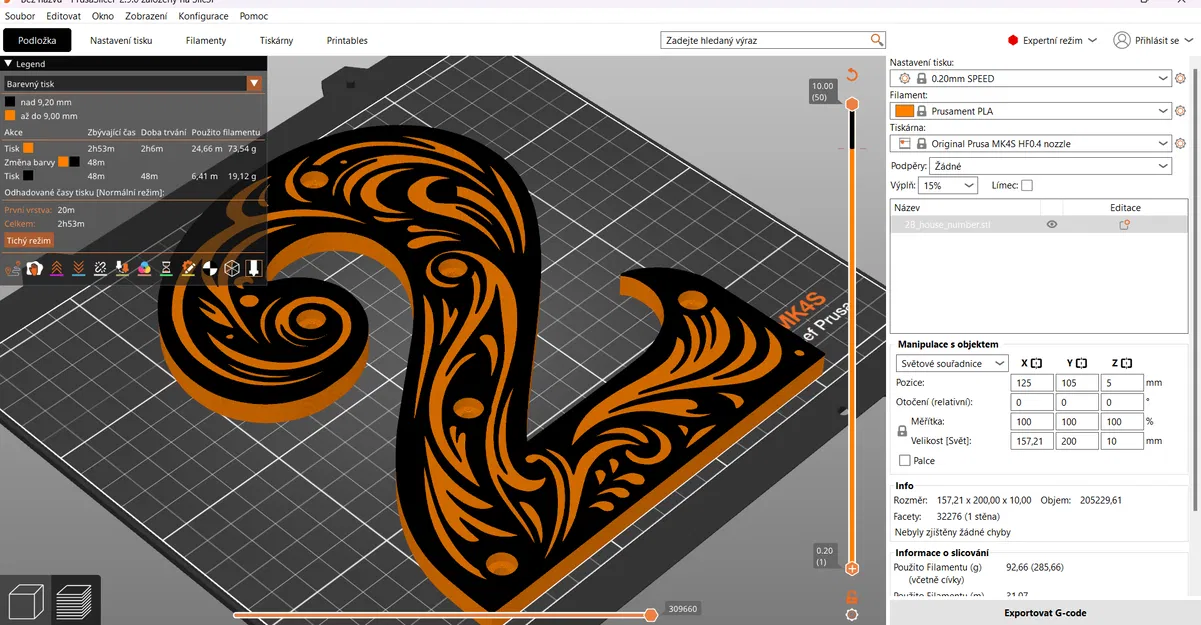Image resolution: width=1201 pixels, height=625 pixels.
Task: Open print settings gear next to 0.20mm SPEED
Action: point(1180,78)
